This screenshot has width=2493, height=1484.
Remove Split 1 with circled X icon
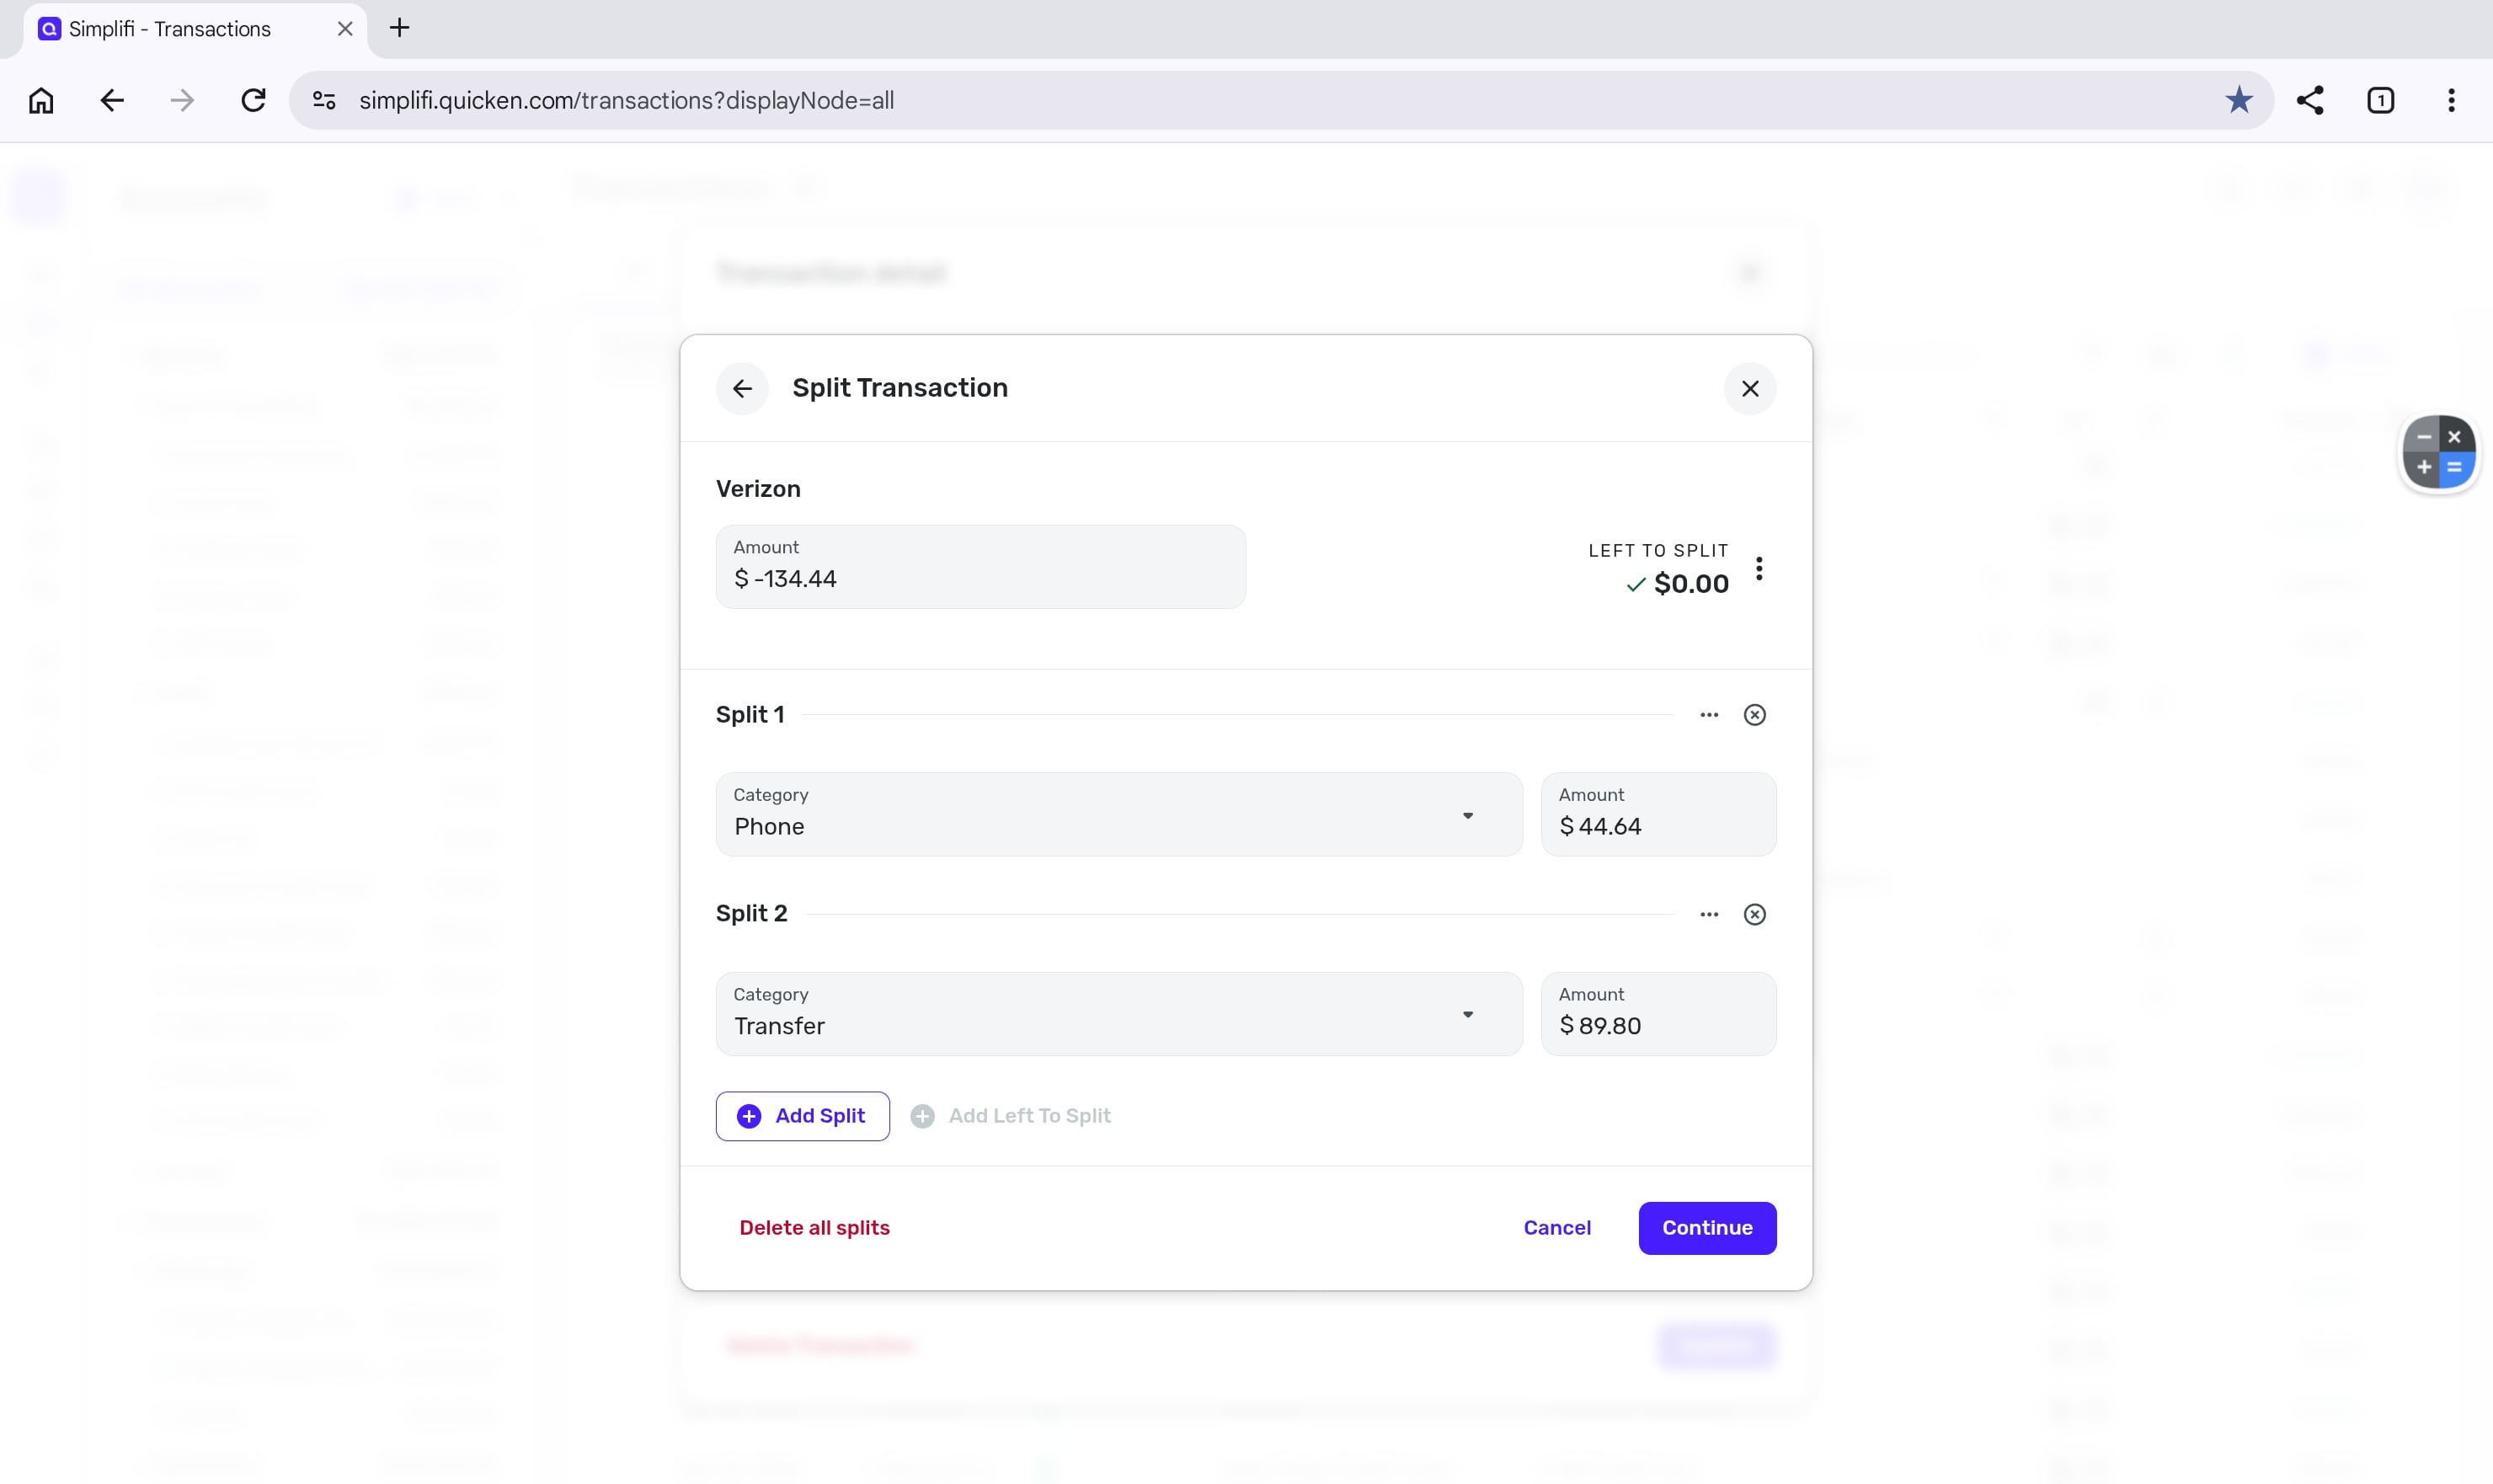(x=1754, y=715)
